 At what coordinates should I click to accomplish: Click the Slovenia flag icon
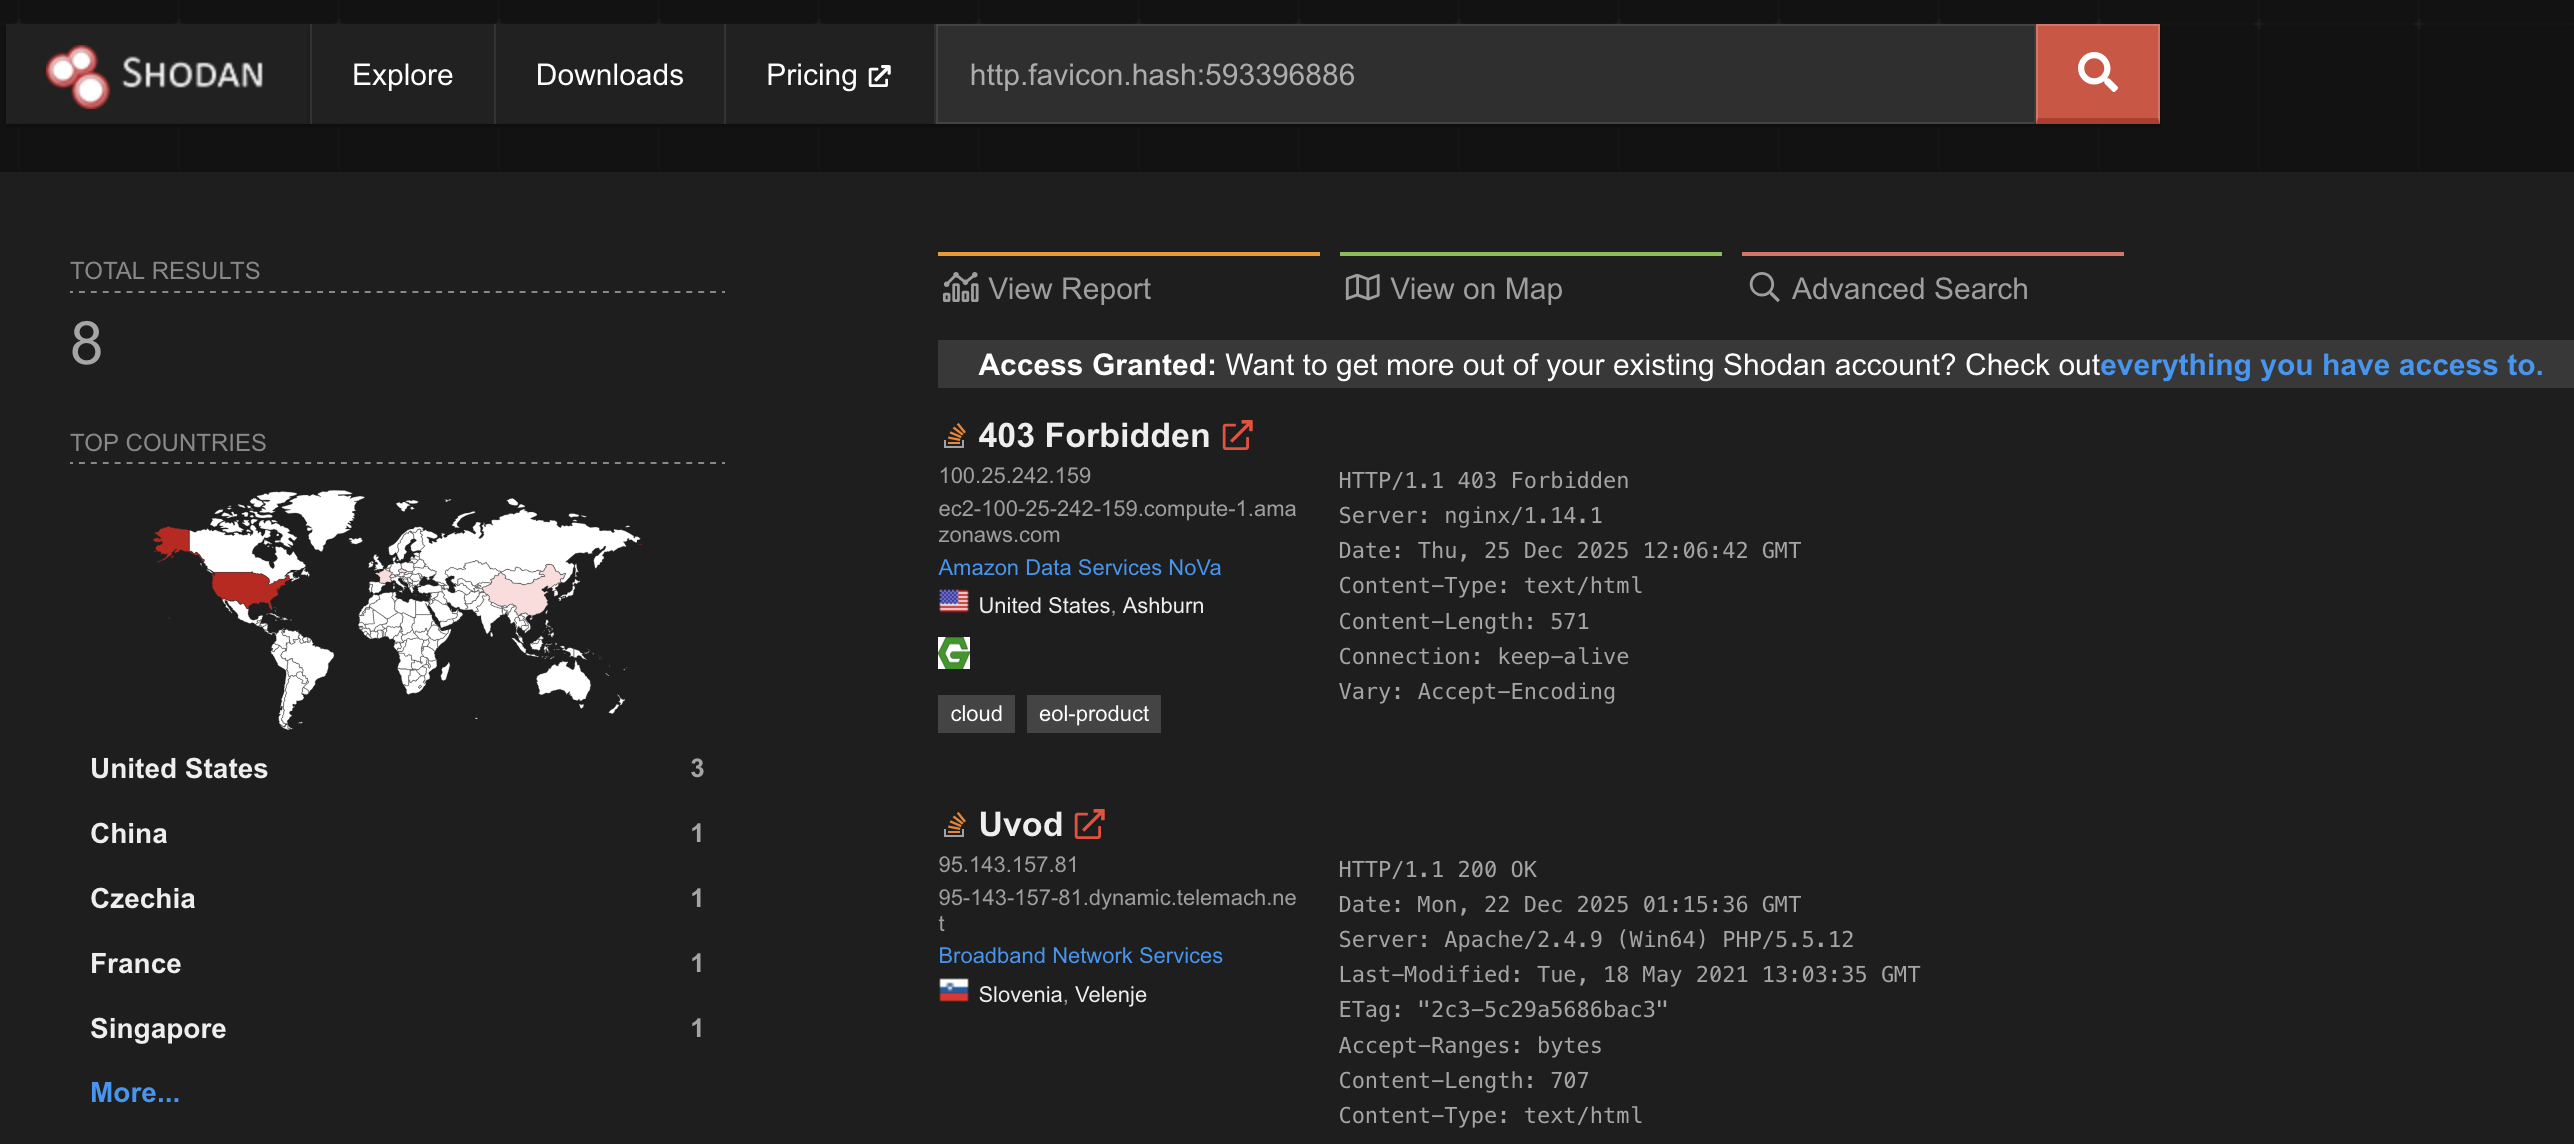(953, 992)
